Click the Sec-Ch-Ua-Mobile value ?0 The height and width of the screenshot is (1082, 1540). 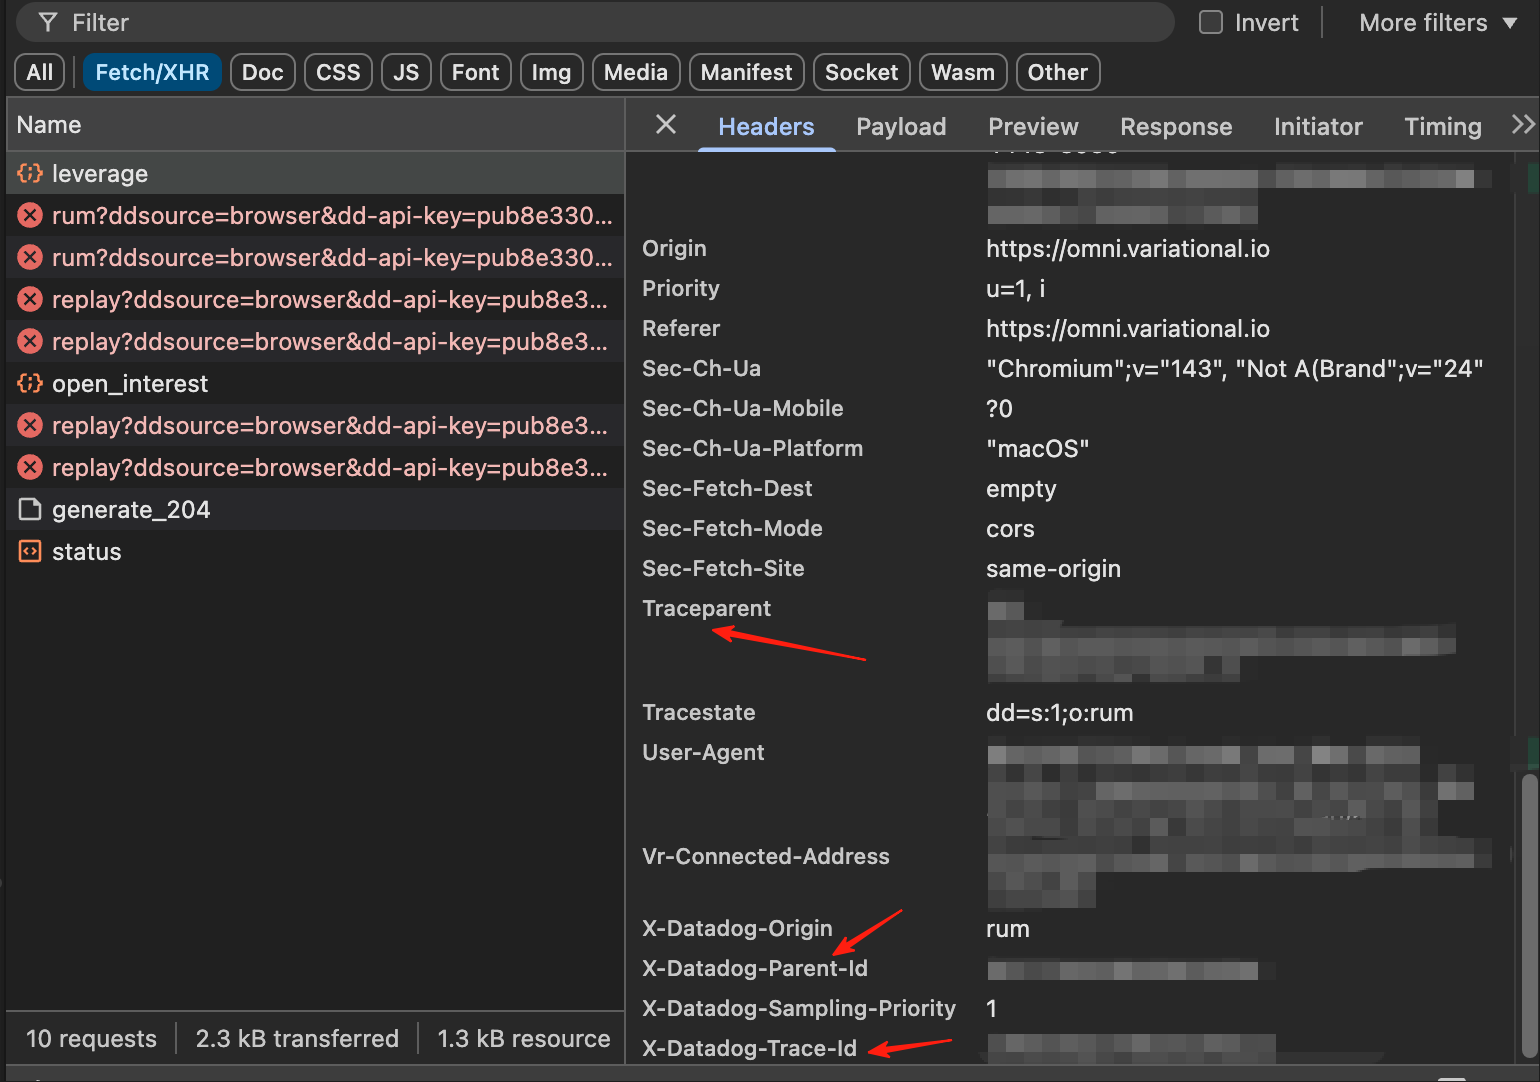(999, 408)
